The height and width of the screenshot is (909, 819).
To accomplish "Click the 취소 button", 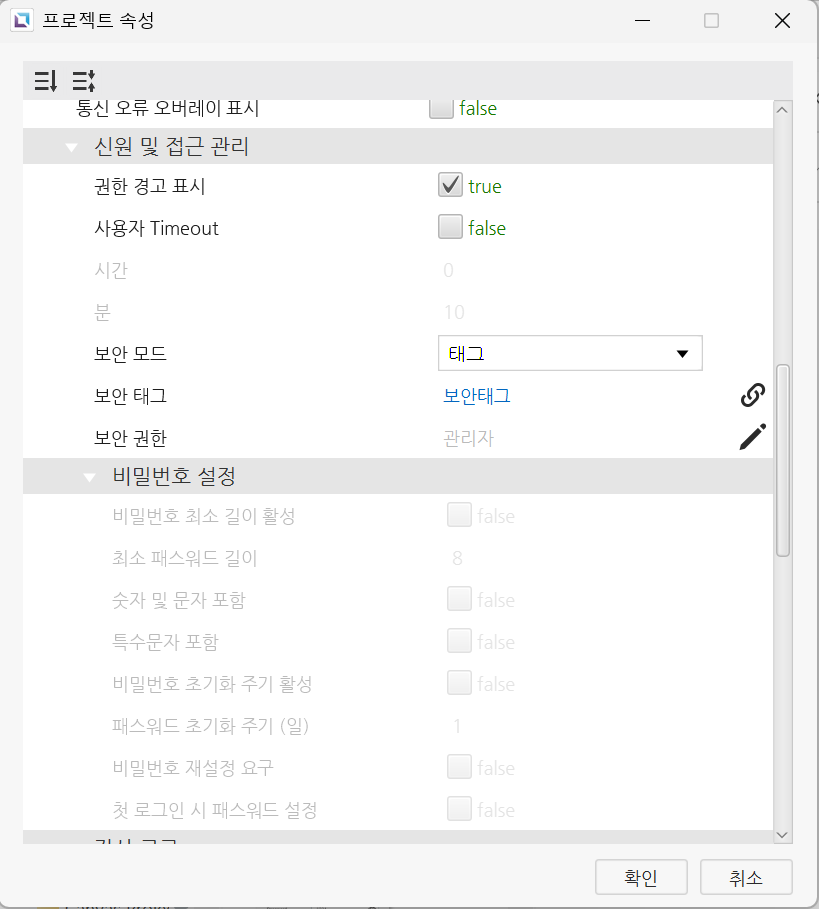I will coord(746,877).
